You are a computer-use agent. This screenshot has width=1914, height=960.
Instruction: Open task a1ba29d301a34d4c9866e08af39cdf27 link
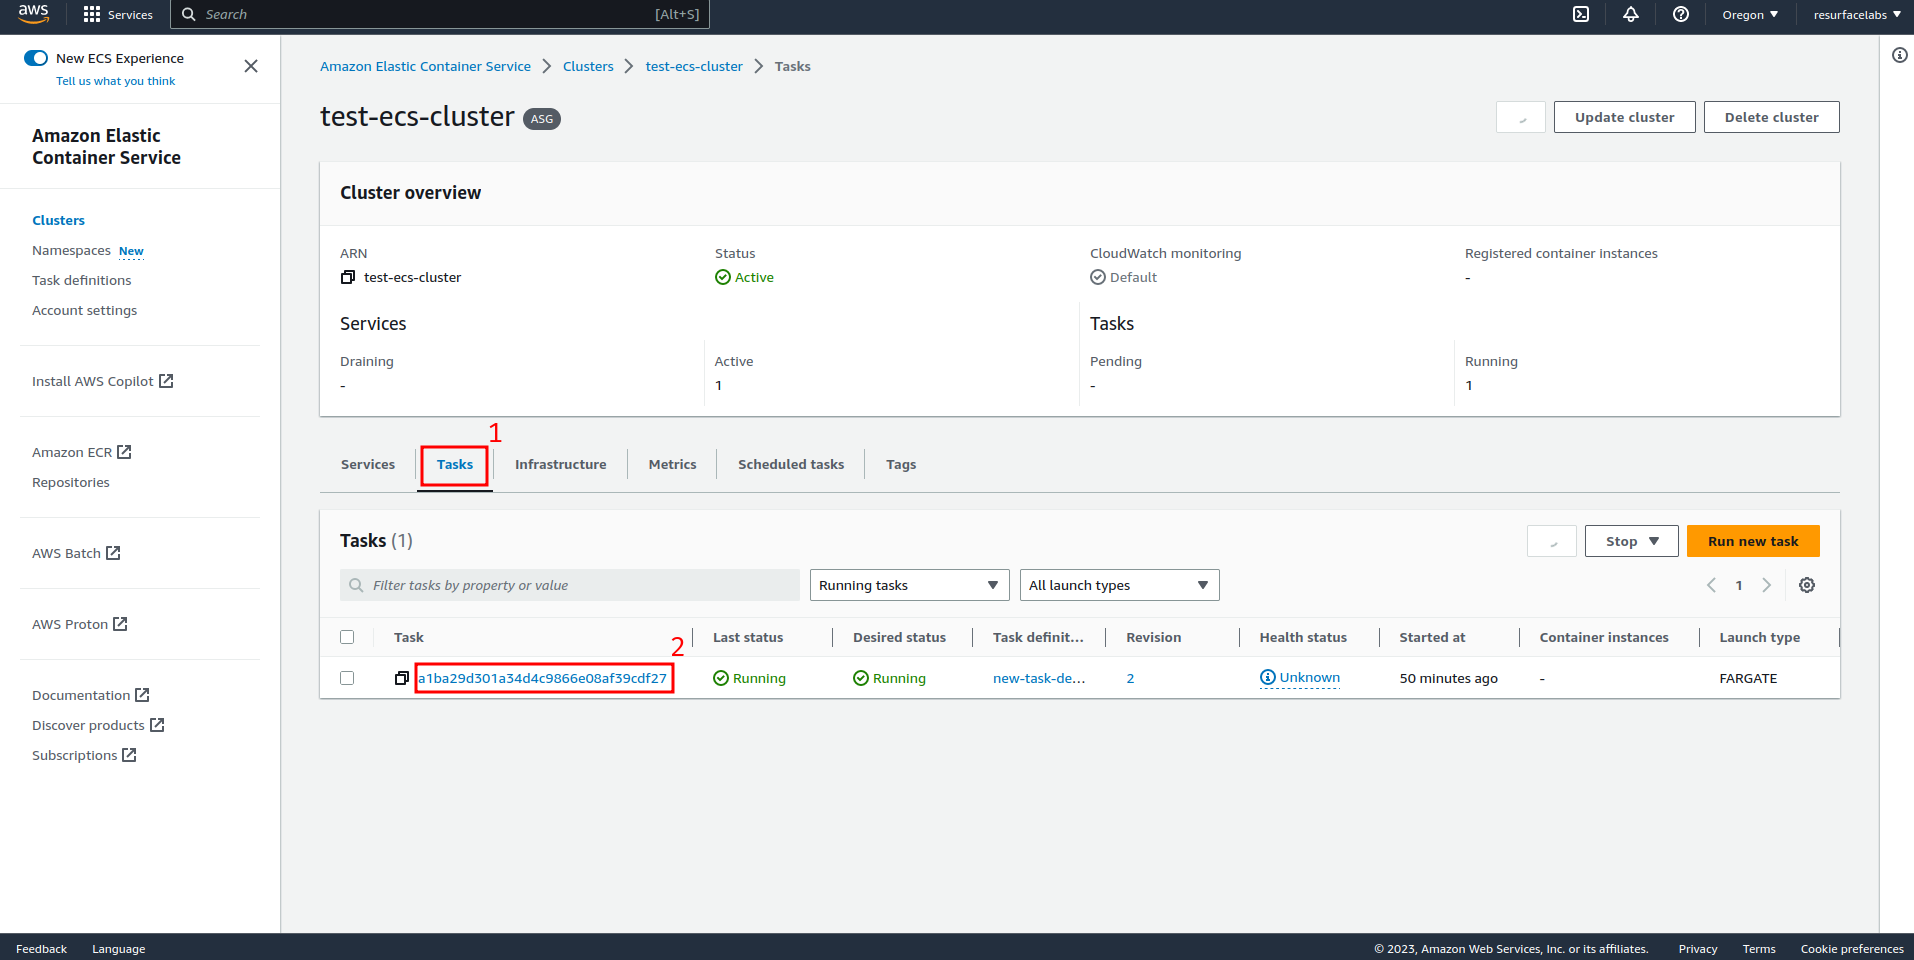(x=543, y=678)
